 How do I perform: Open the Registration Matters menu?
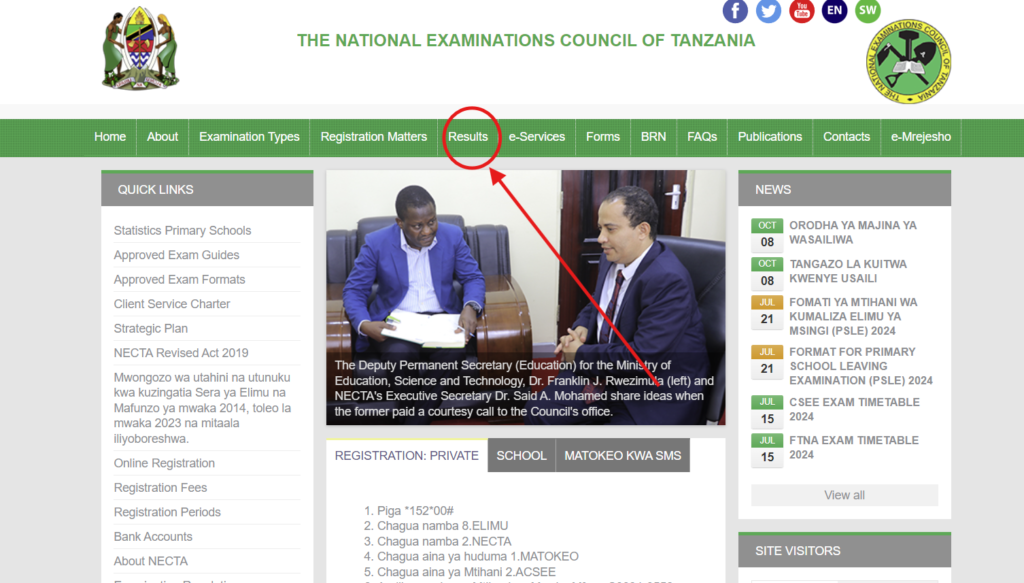coord(374,137)
